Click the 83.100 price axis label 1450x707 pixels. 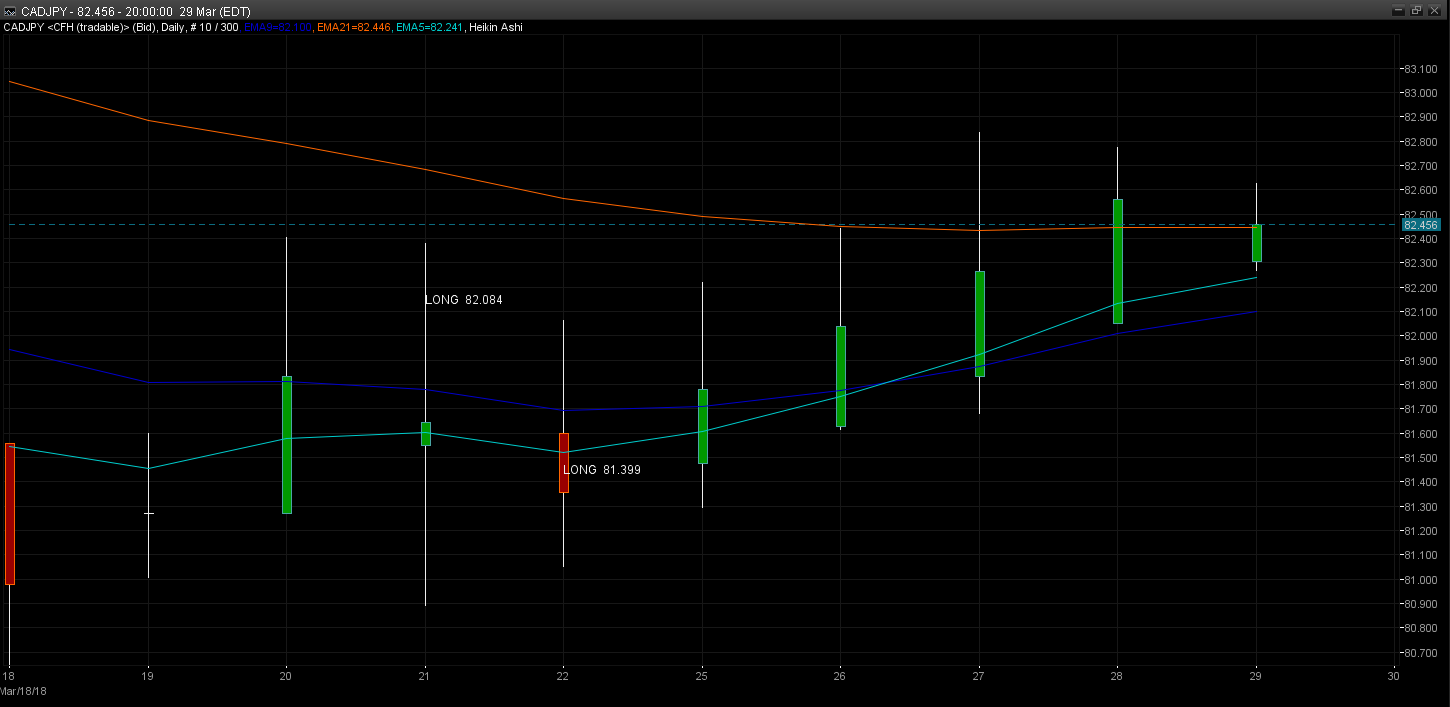click(x=1419, y=69)
